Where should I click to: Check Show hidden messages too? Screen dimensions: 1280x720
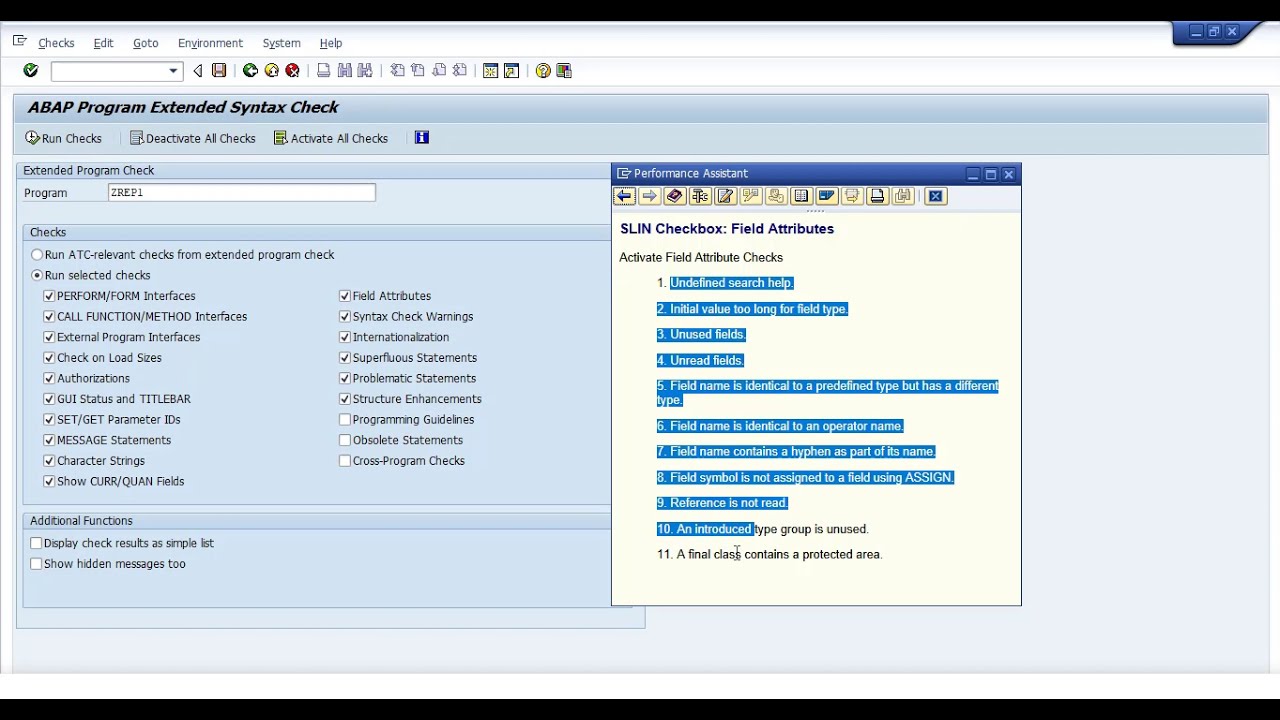(x=36, y=564)
